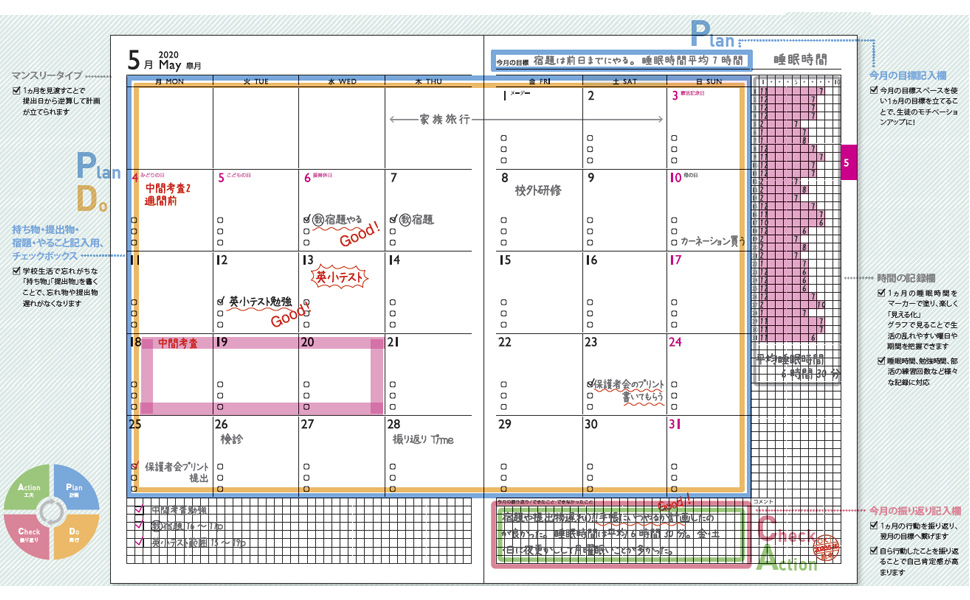This screenshot has height=600, width=970.
Task: Click the large green Action label at bottom right
Action: (x=787, y=559)
